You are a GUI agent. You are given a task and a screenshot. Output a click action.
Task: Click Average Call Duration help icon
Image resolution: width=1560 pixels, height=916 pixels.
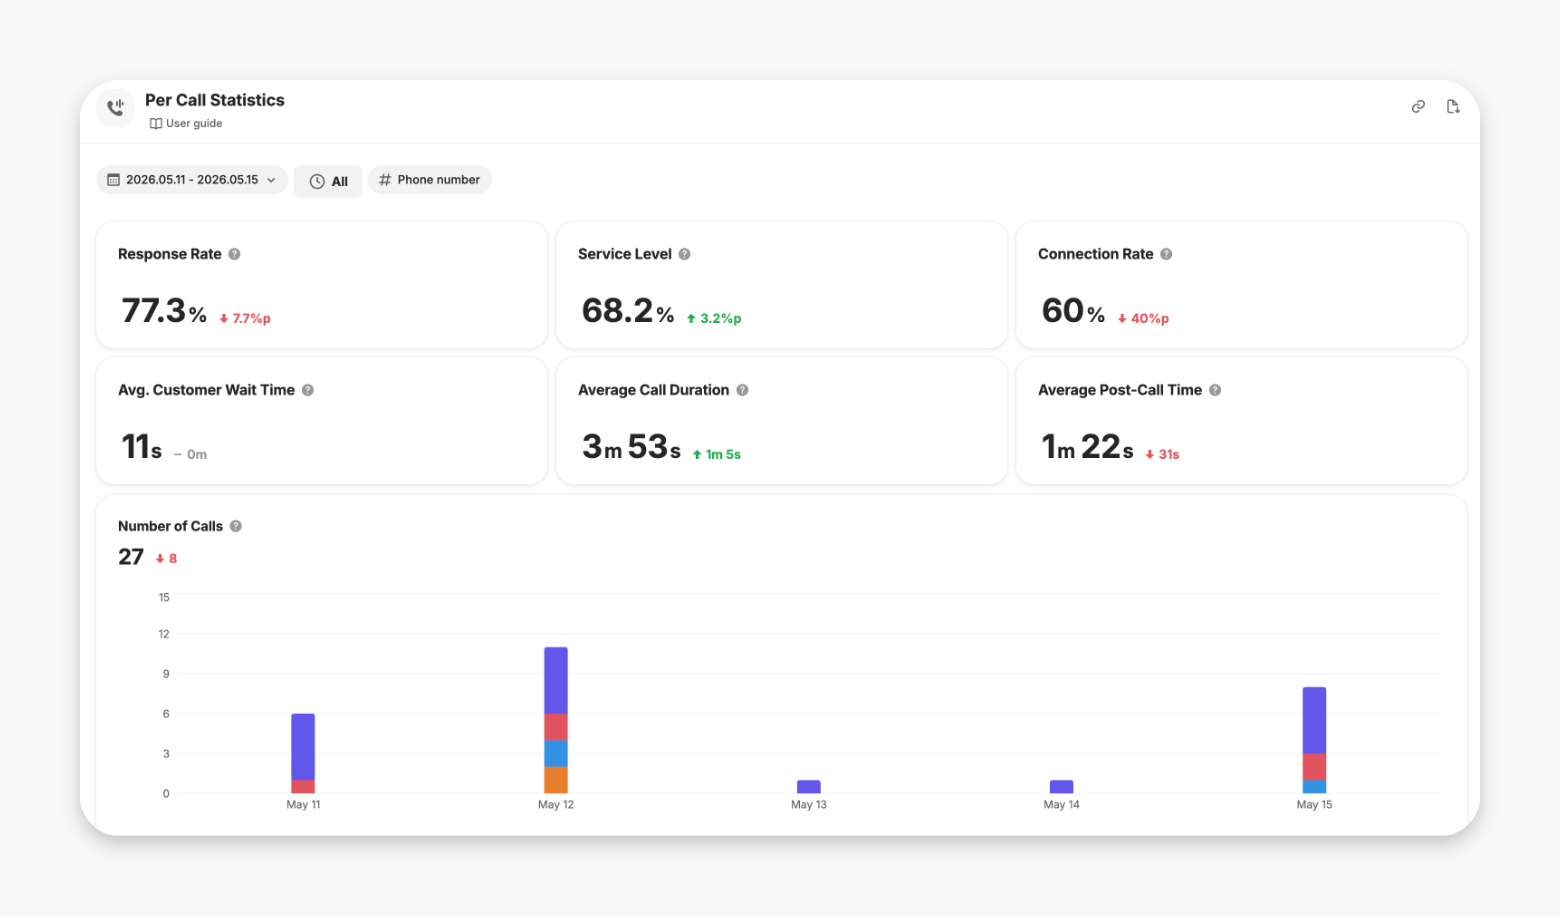pyautogui.click(x=742, y=390)
